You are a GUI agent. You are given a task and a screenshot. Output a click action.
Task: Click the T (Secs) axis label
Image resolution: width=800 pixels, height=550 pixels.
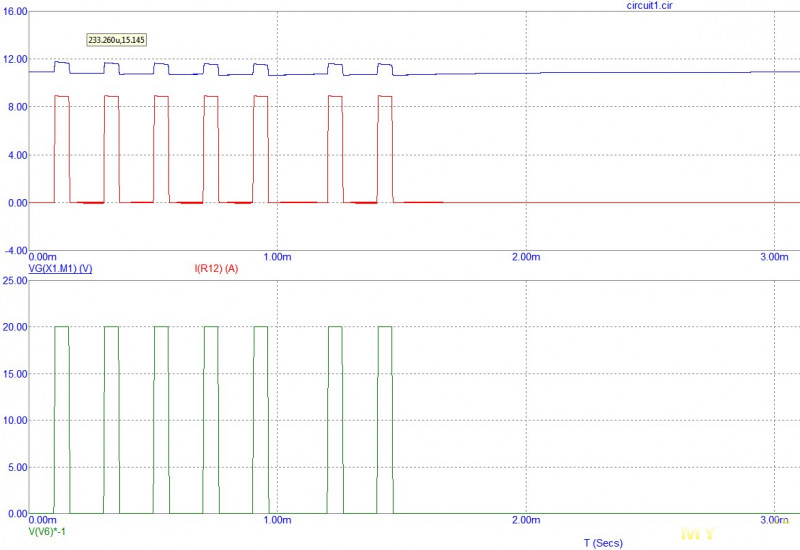[x=602, y=542]
